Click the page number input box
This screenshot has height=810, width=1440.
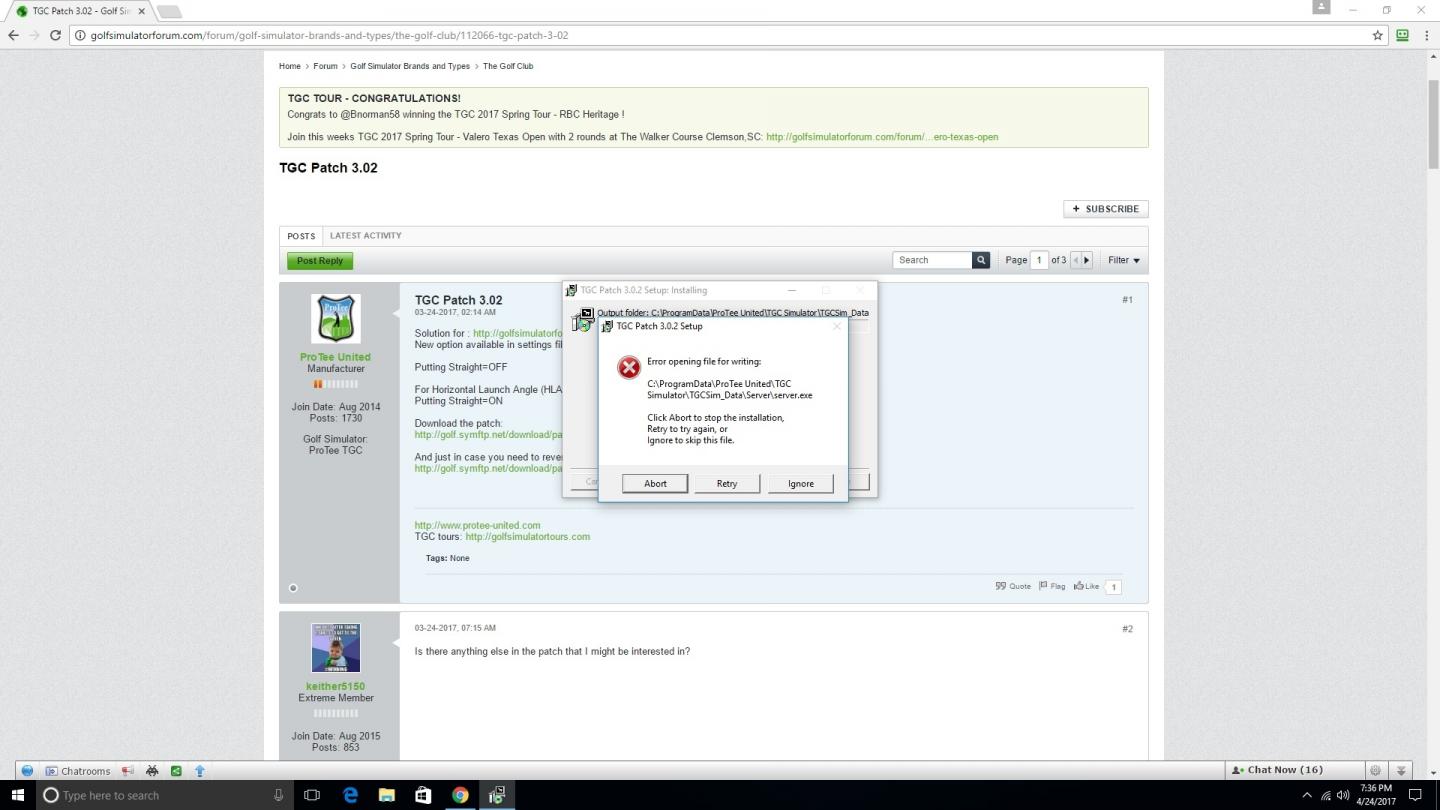click(x=1039, y=260)
